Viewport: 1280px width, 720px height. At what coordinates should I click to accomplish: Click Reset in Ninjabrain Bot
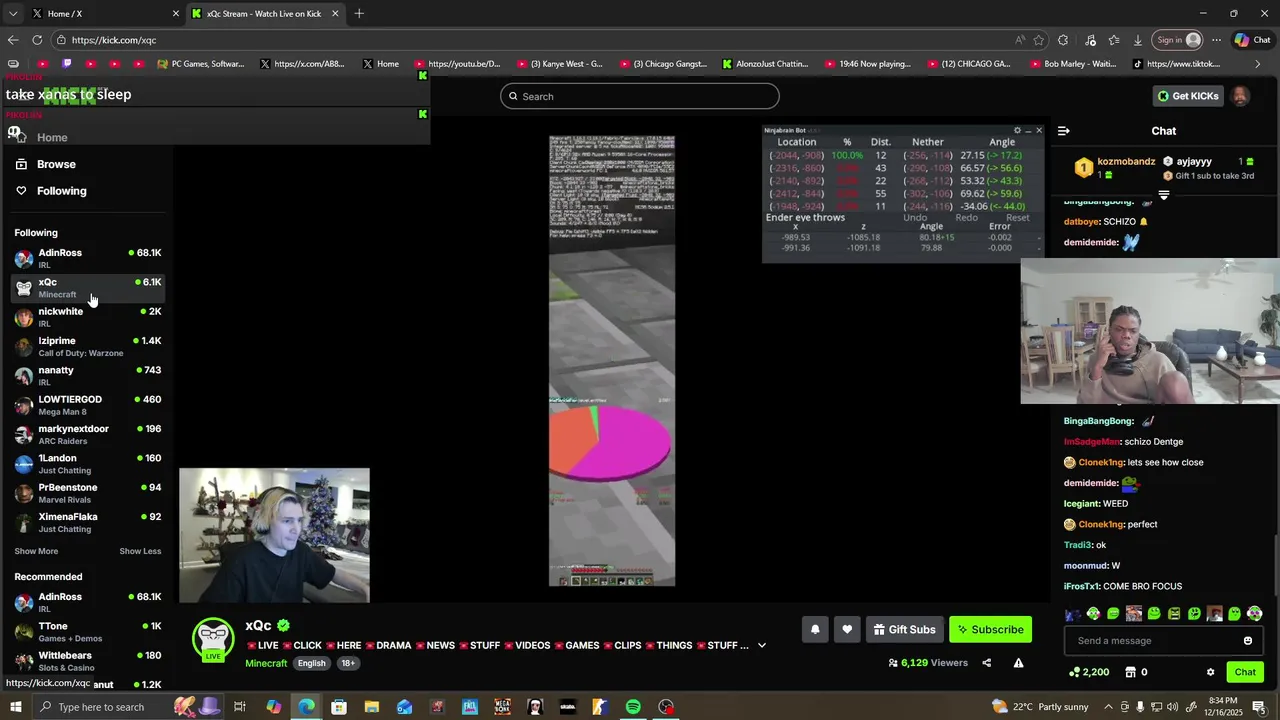pyautogui.click(x=1018, y=218)
